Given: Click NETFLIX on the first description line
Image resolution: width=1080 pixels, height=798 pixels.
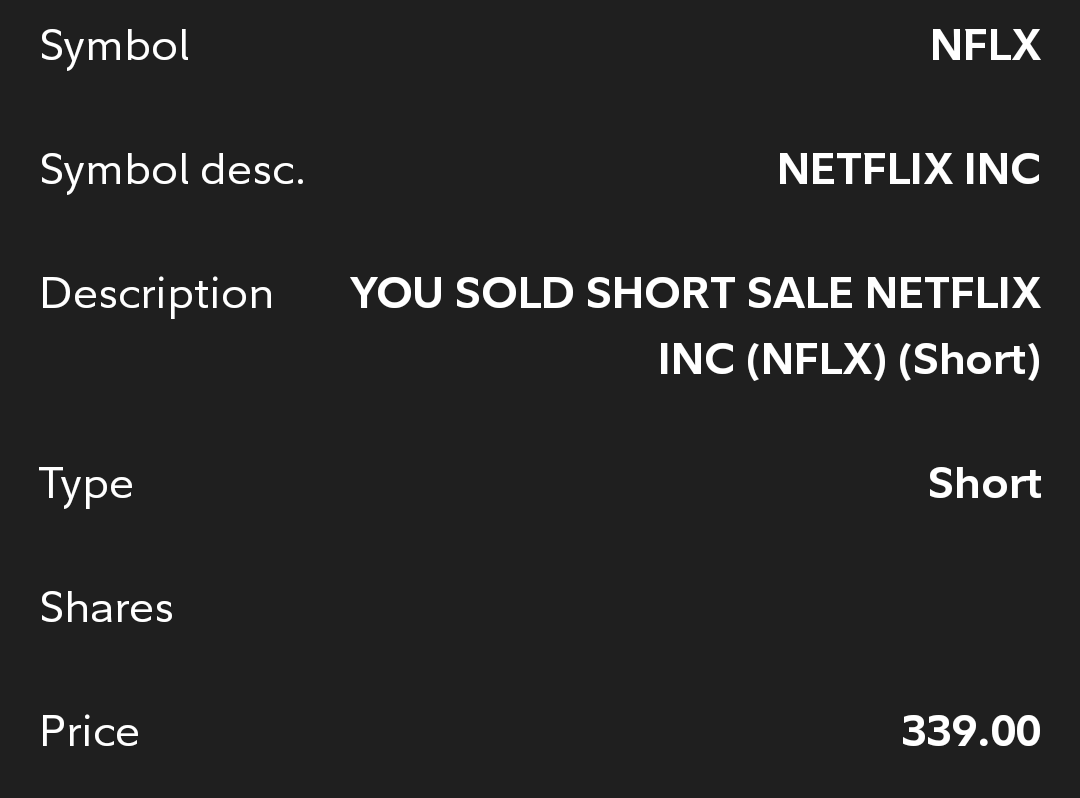Looking at the screenshot, I should (952, 294).
